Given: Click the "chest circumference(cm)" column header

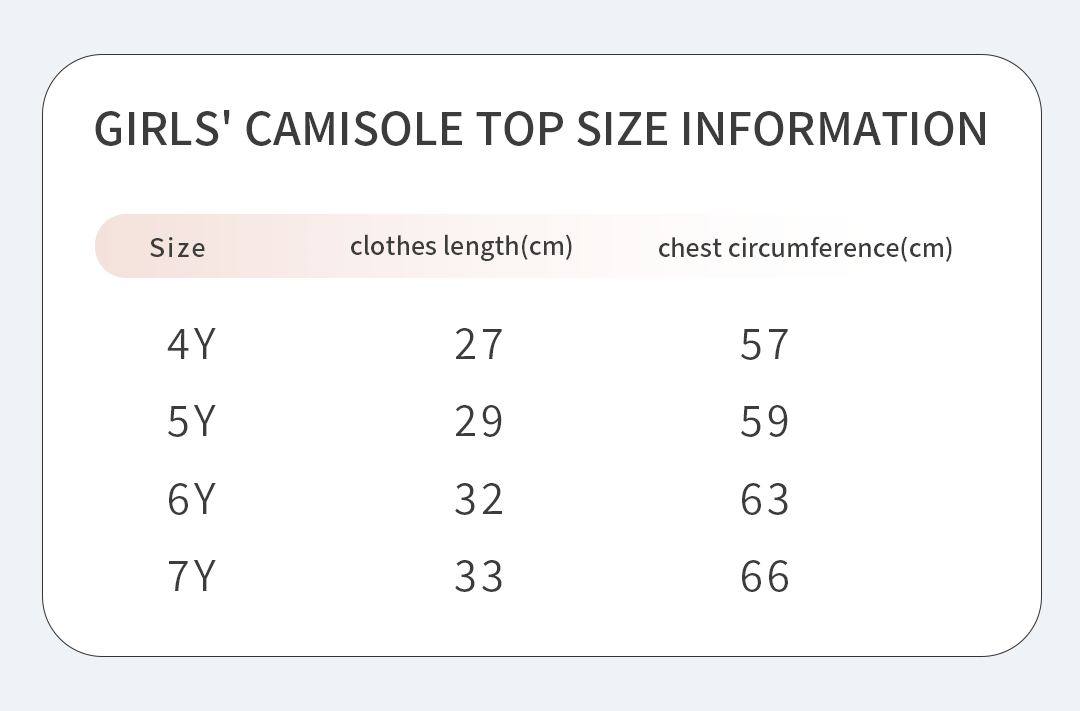Looking at the screenshot, I should (805, 248).
